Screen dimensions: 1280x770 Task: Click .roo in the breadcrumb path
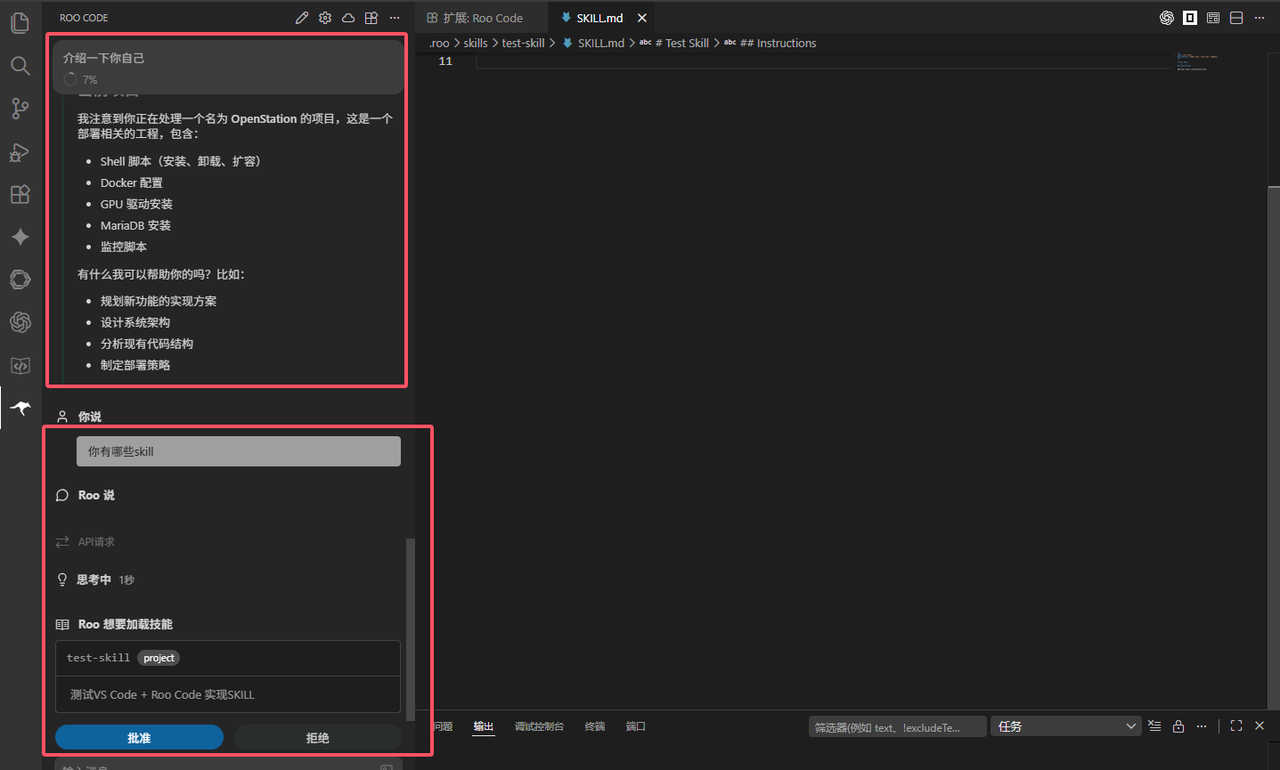point(439,43)
